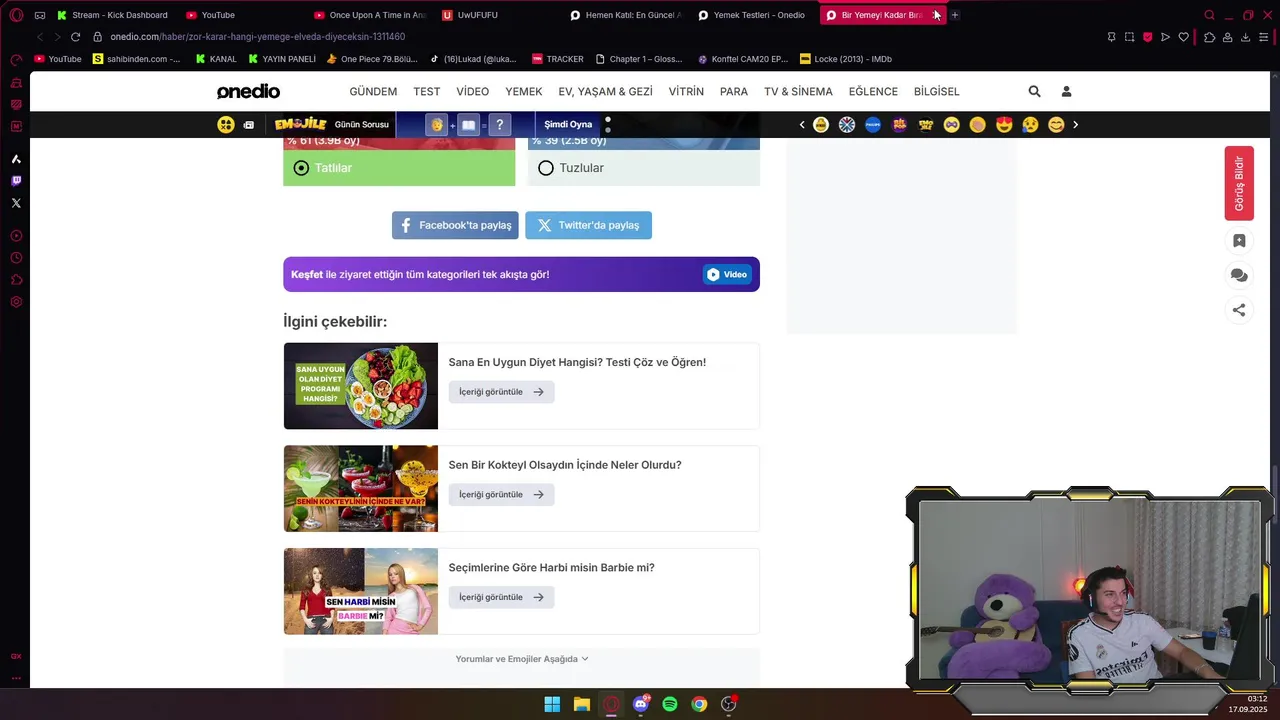
Task: Open GX Control speedometer in sidebar
Action: pos(16,60)
